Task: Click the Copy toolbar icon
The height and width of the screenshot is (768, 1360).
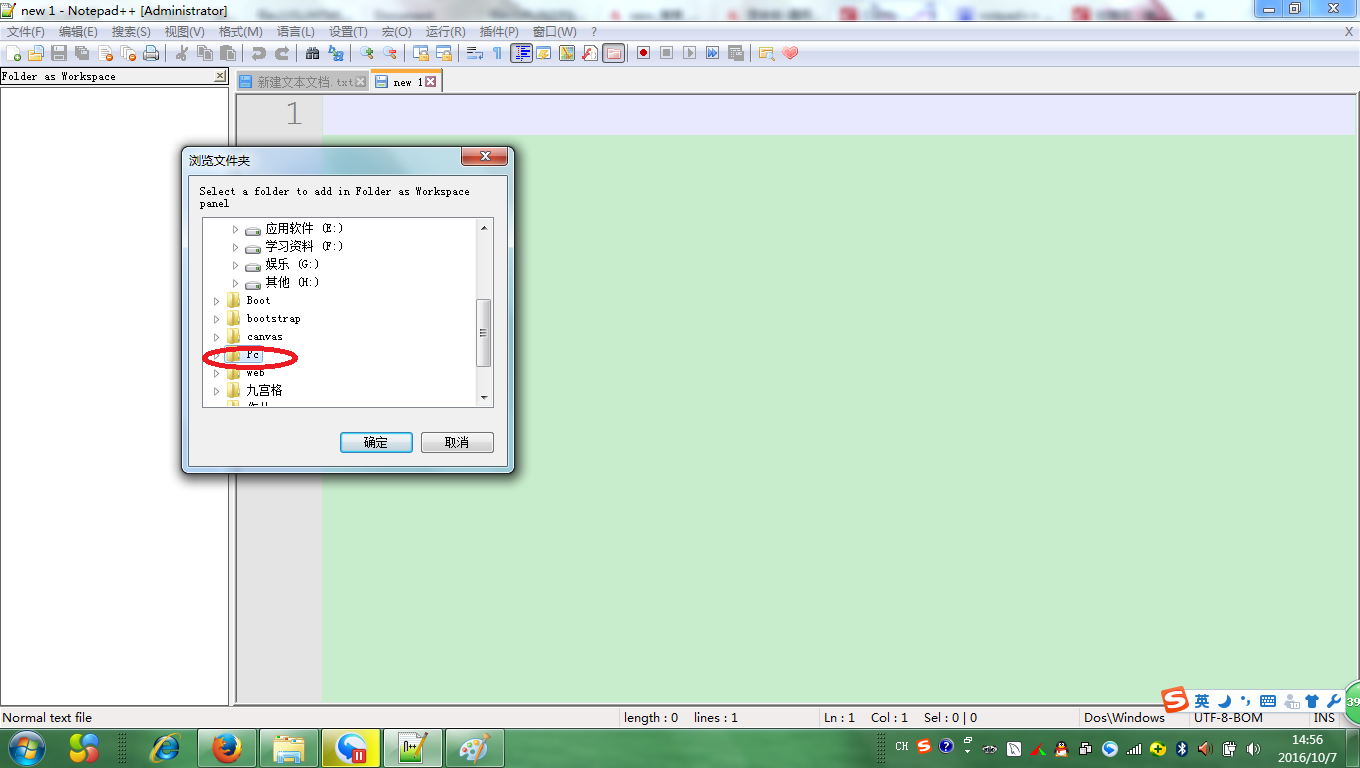Action: (x=205, y=53)
